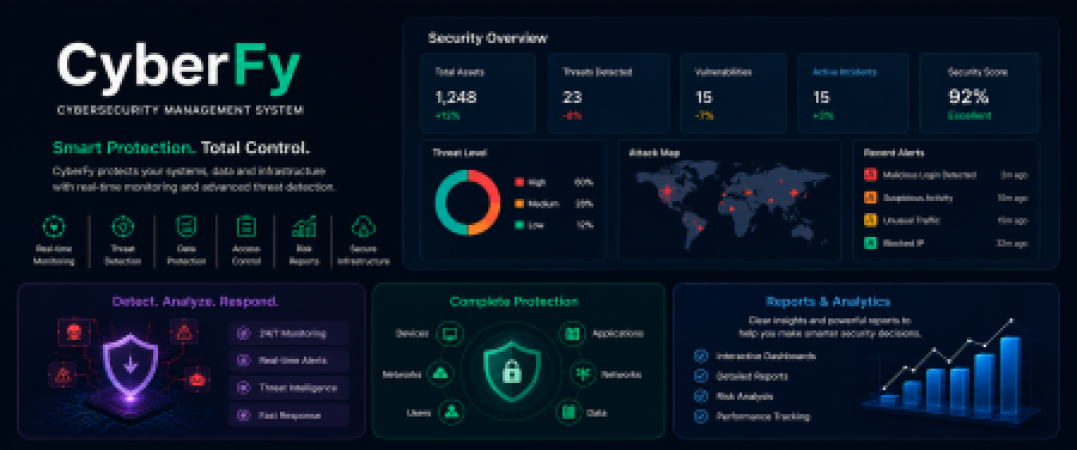
Task: Open the Access Control clipboard icon
Action: pyautogui.click(x=245, y=227)
